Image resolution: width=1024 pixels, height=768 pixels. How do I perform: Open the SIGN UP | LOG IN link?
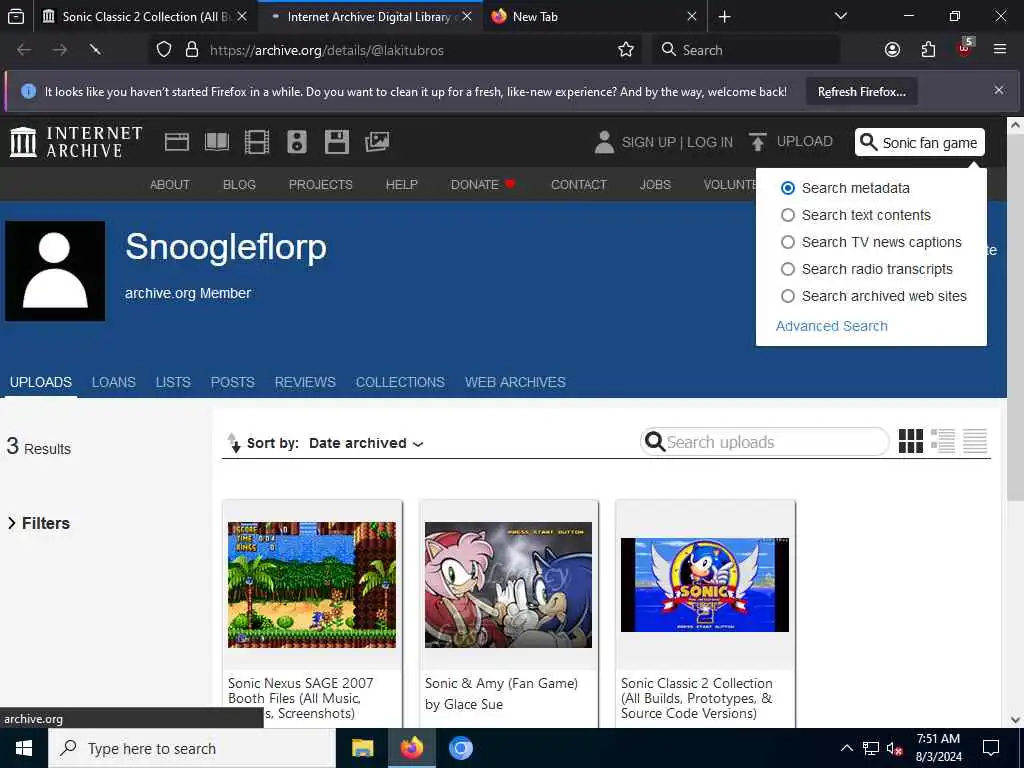(x=677, y=142)
